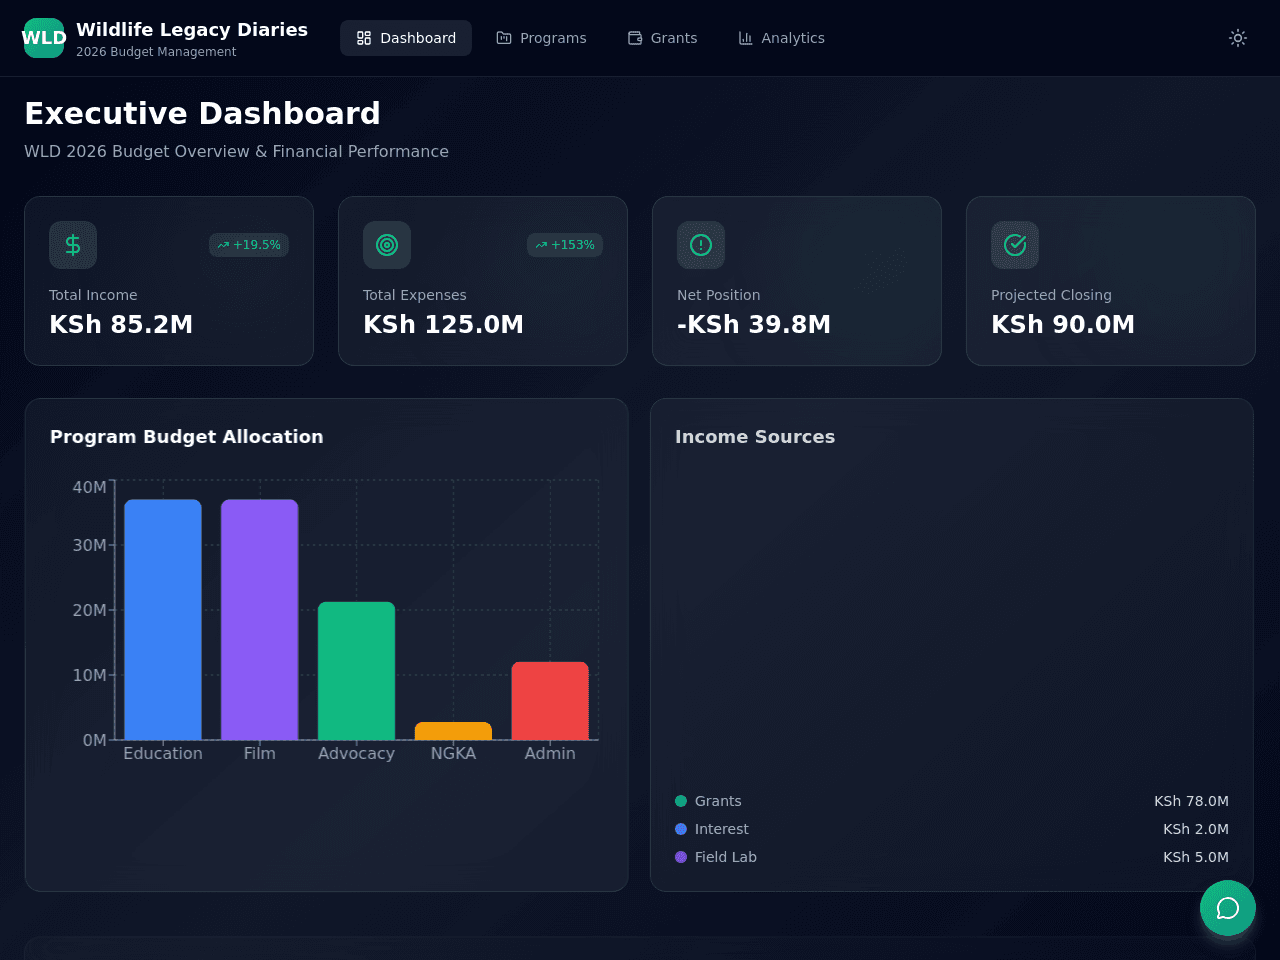
Task: Open the Analytics tab
Action: (781, 38)
